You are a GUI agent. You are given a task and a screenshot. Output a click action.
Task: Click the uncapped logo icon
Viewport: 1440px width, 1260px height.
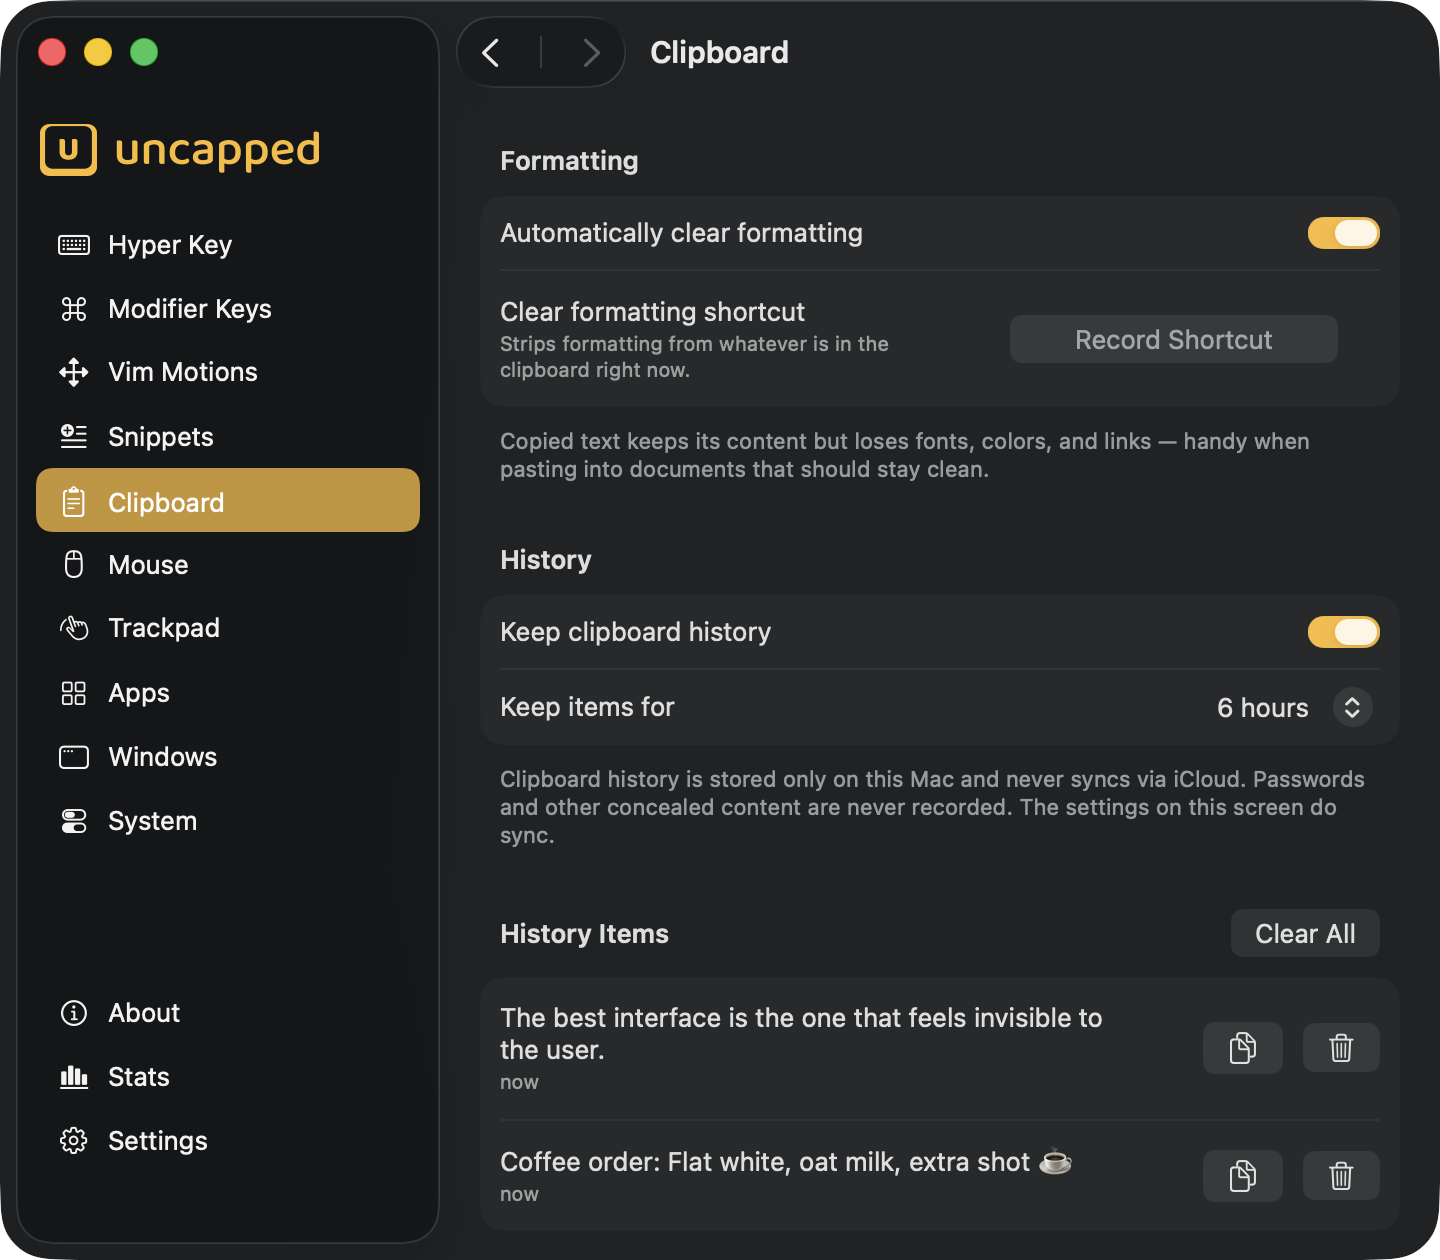pos(69,150)
